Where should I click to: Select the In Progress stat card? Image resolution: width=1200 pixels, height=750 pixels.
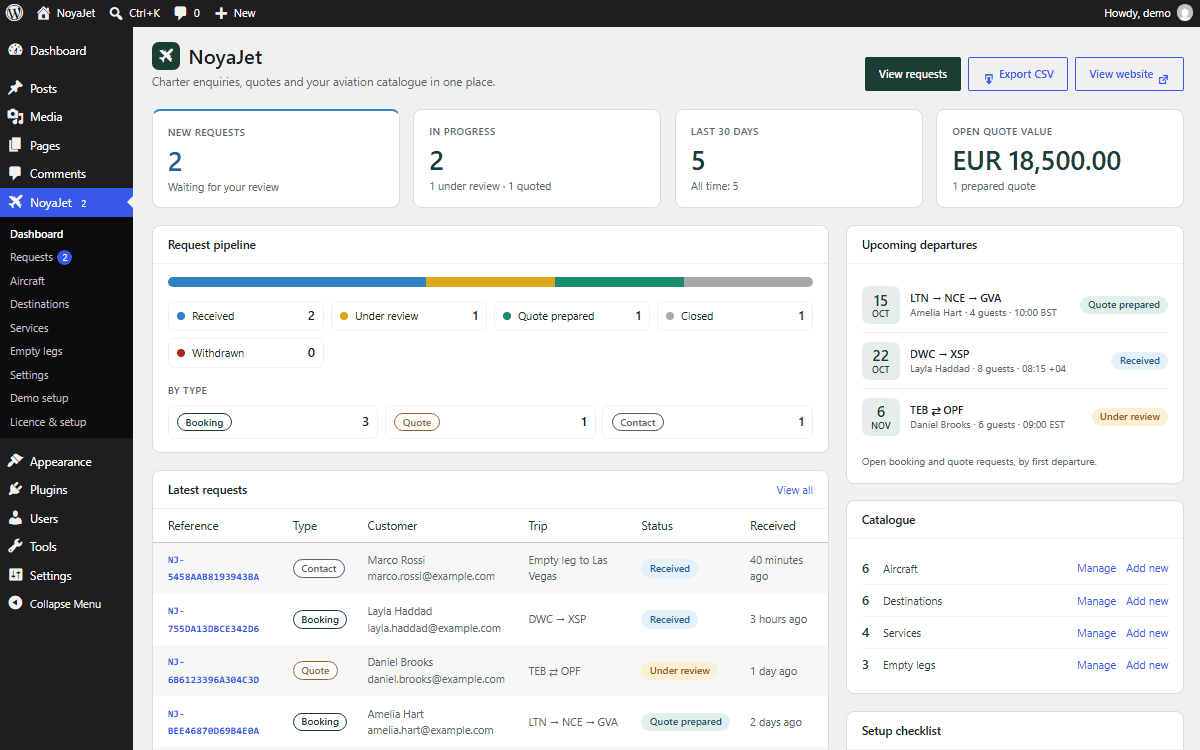click(x=537, y=158)
